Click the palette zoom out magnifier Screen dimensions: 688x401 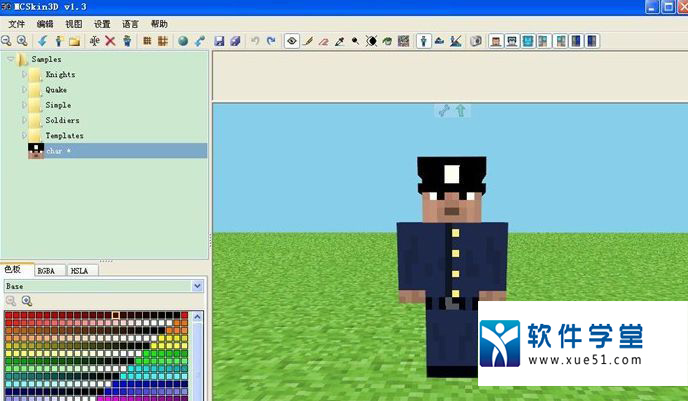coord(11,301)
